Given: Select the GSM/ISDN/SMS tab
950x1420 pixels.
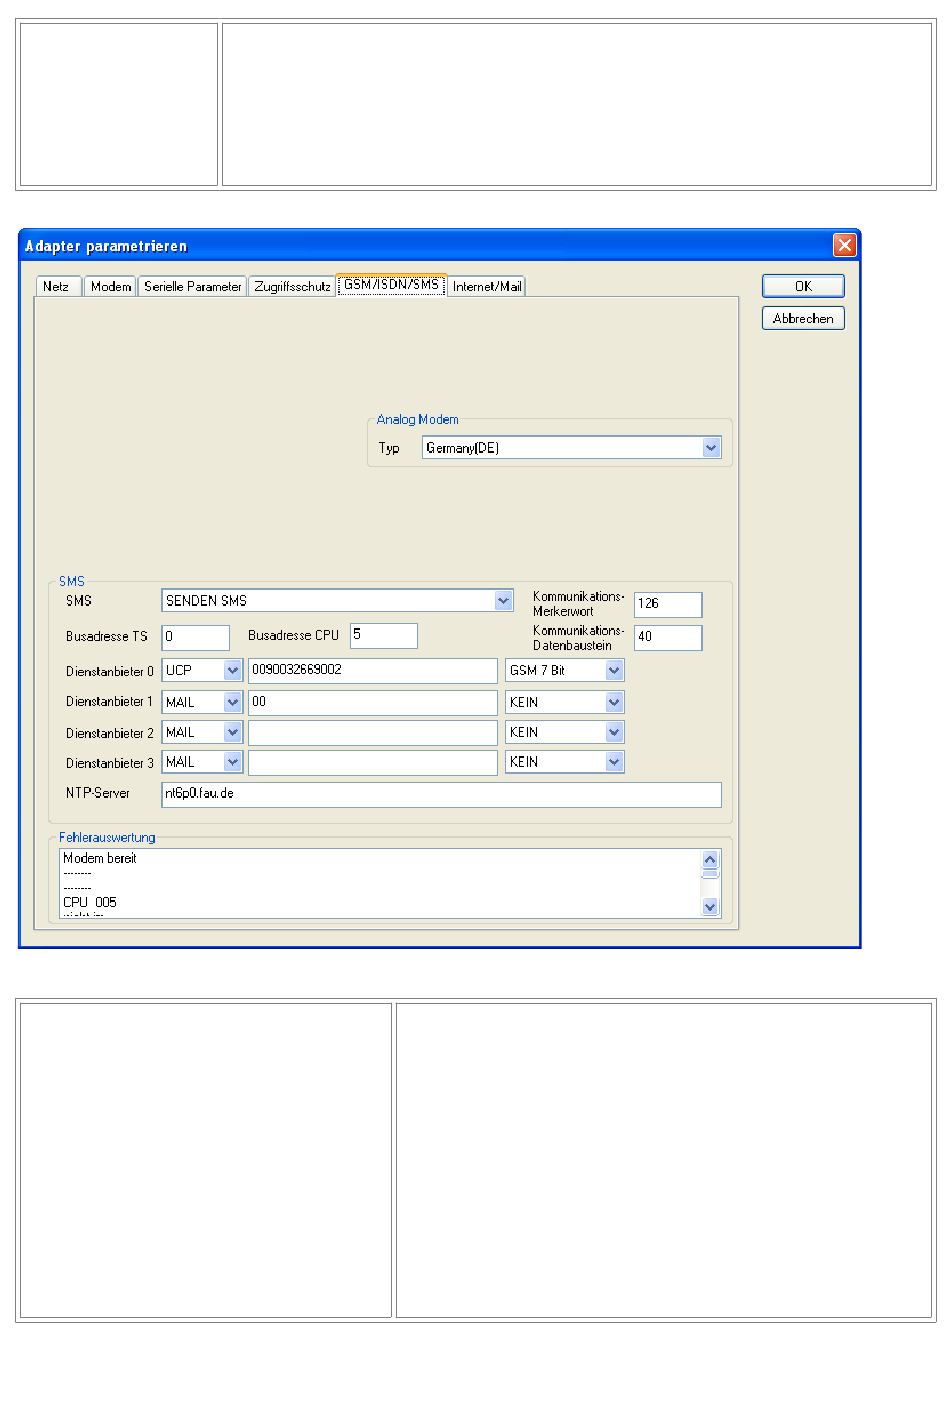Looking at the screenshot, I should [391, 285].
